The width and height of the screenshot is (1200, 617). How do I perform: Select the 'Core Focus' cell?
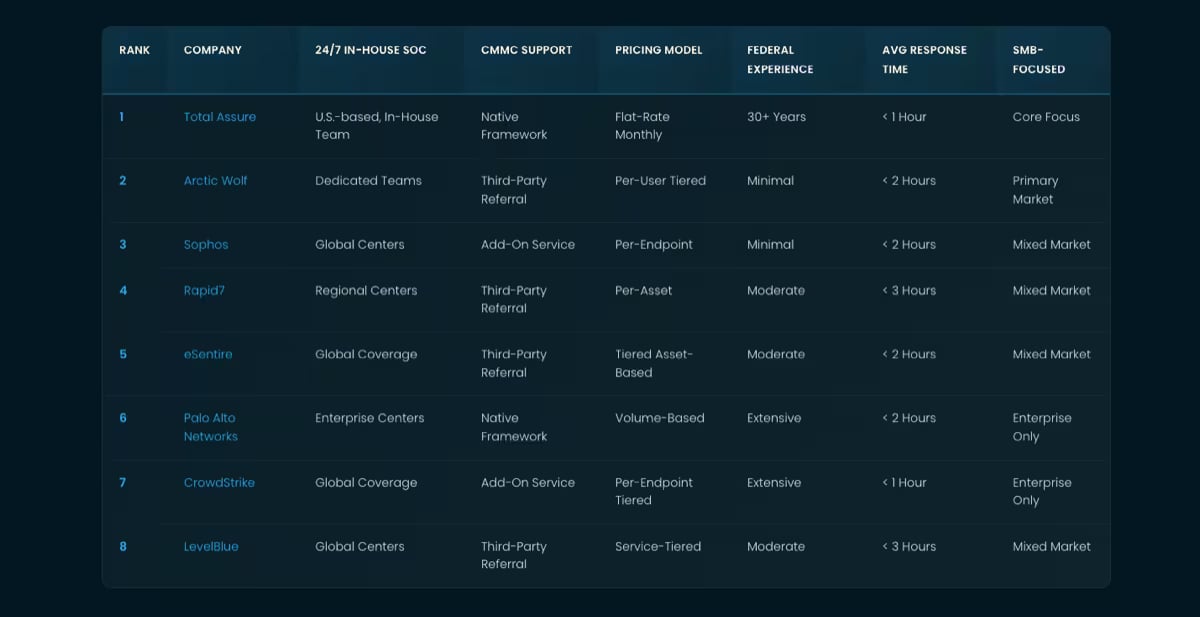coord(1046,117)
